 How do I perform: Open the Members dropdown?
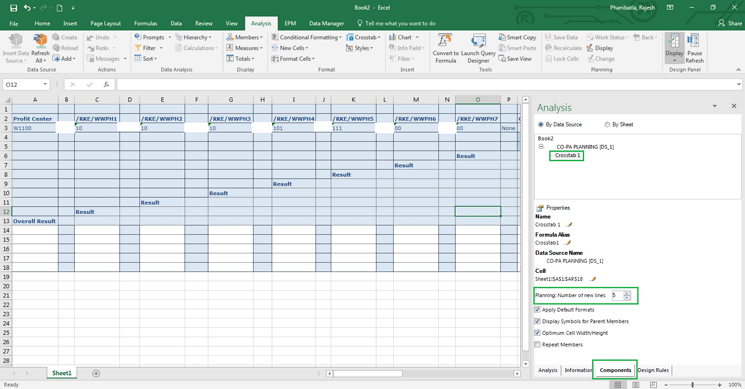pyautogui.click(x=244, y=37)
